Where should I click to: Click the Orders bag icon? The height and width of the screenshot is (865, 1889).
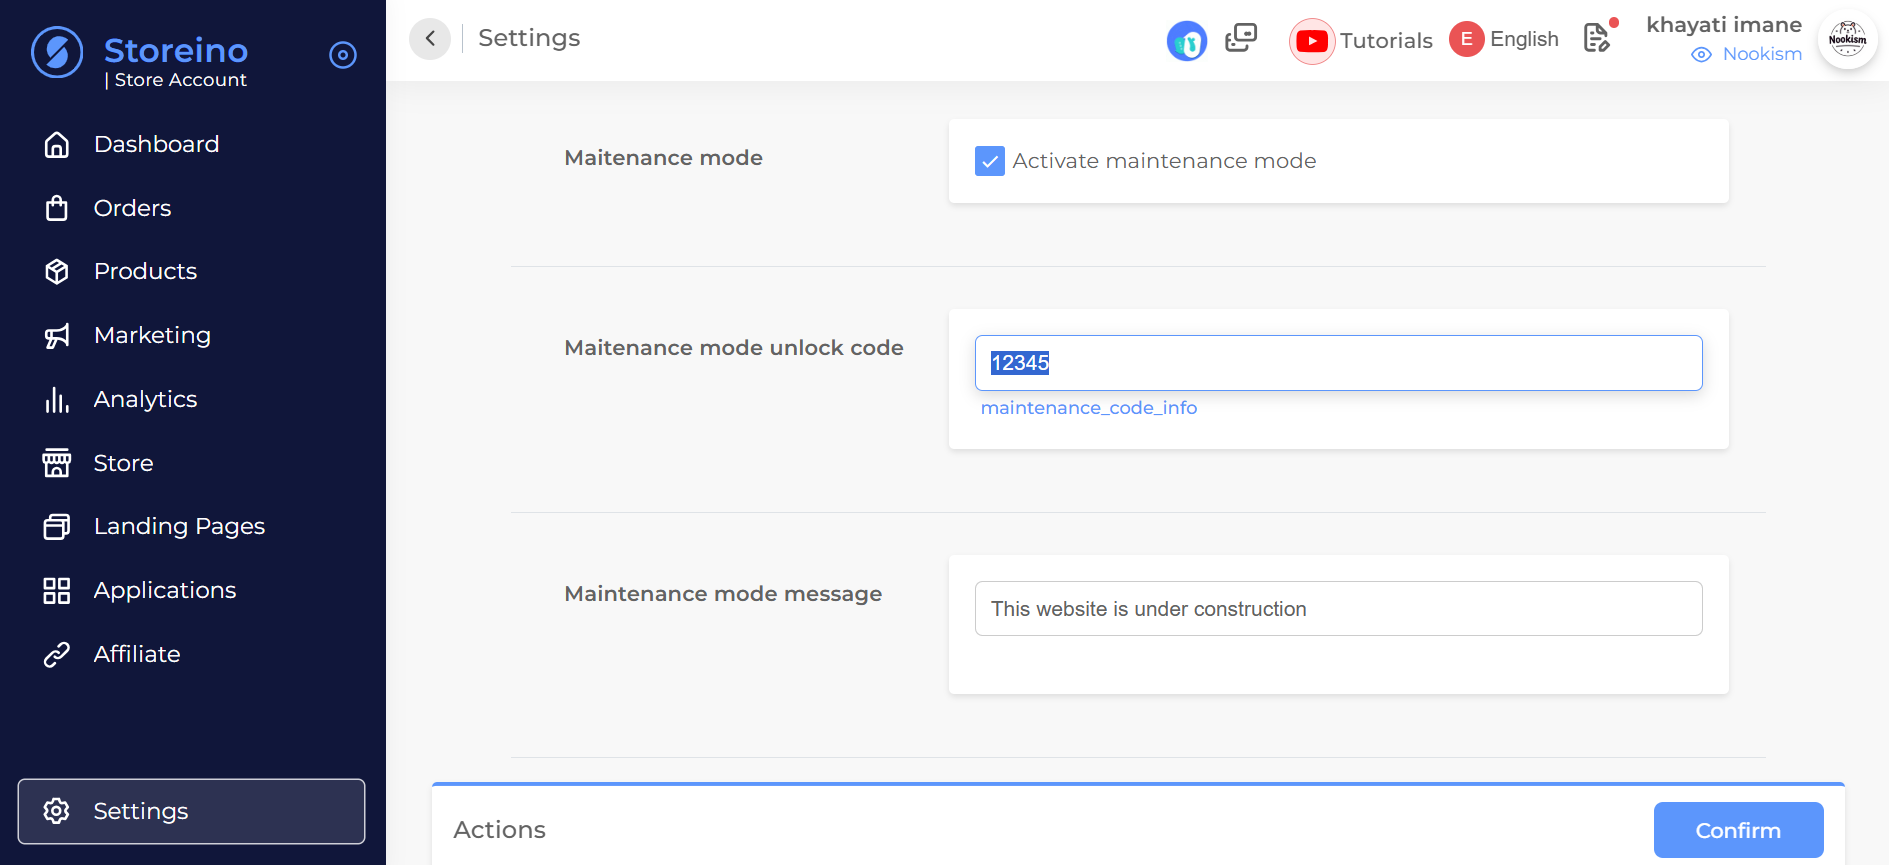[57, 208]
